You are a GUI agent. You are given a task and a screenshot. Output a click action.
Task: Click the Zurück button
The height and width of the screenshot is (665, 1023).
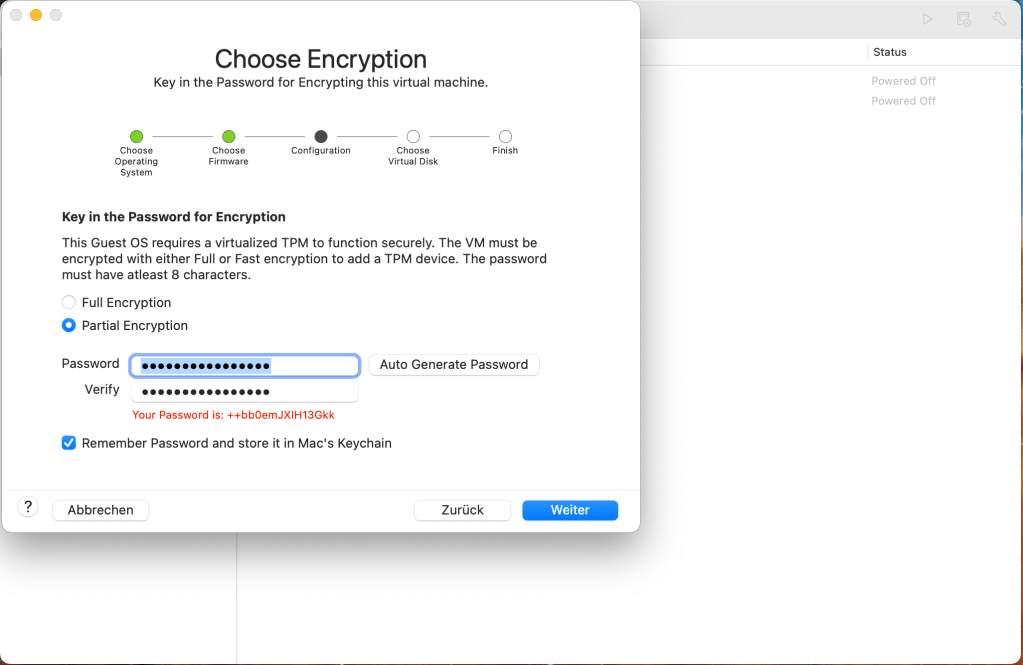point(462,510)
